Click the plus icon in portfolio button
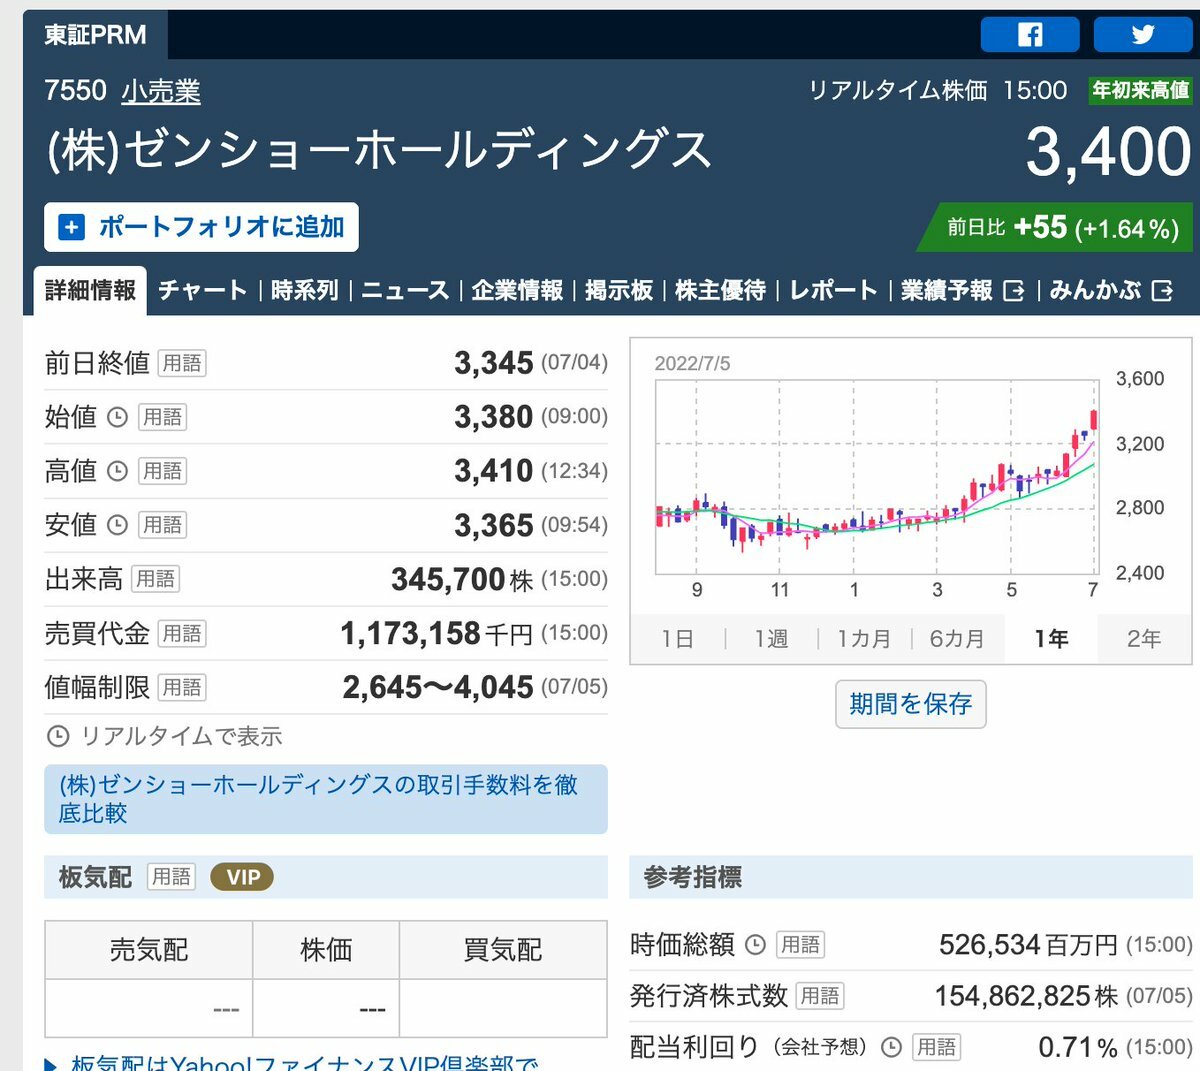Viewport: 1200px width, 1071px height. (x=71, y=227)
